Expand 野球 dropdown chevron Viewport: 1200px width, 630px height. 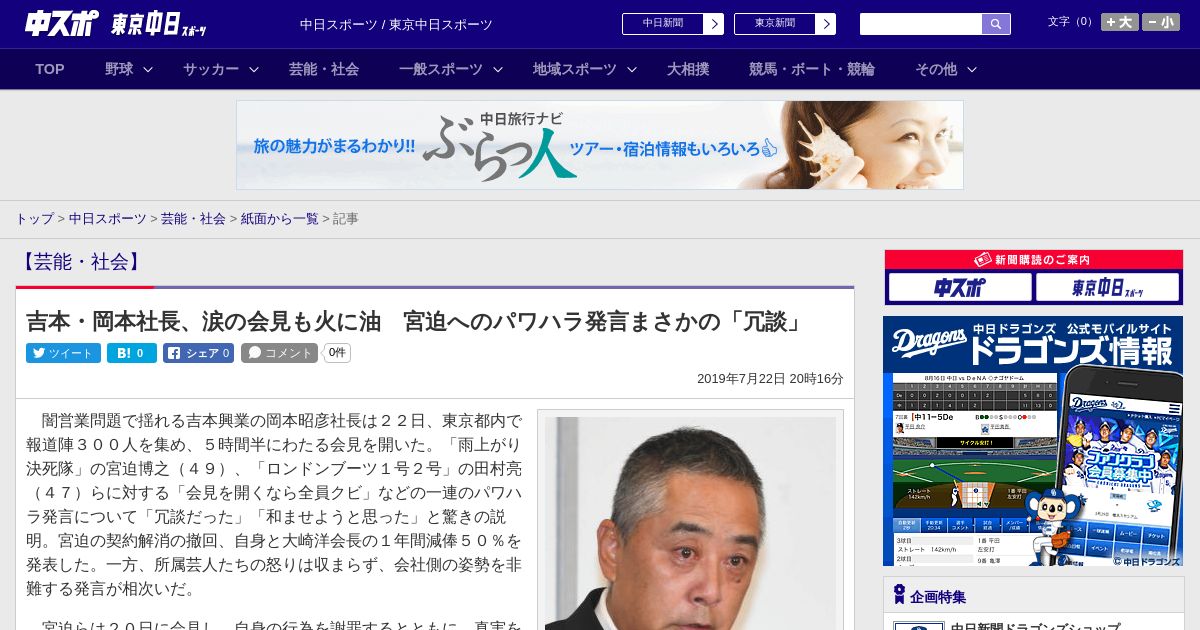(148, 69)
